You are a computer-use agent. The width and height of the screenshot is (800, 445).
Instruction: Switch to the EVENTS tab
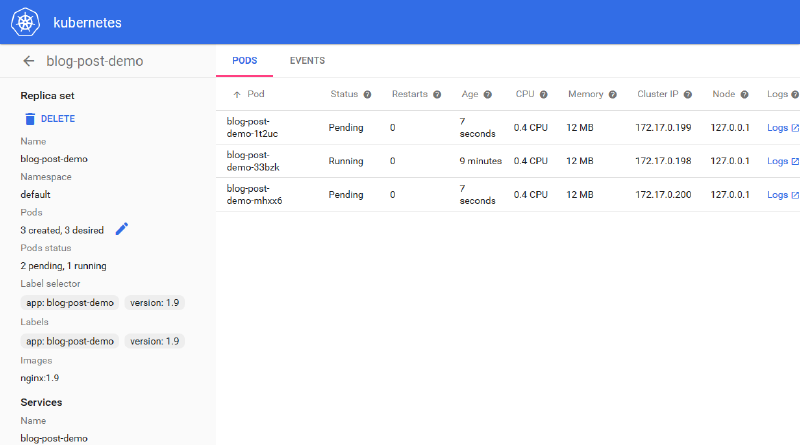307,61
